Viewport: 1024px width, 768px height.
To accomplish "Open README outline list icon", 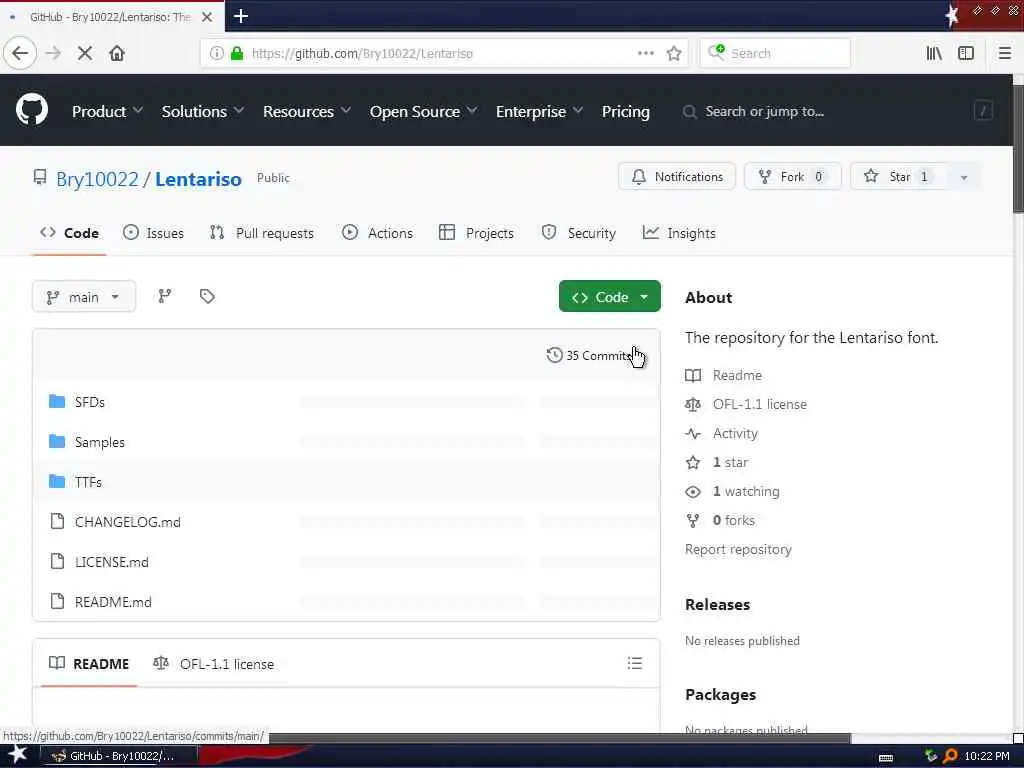I will tap(634, 664).
